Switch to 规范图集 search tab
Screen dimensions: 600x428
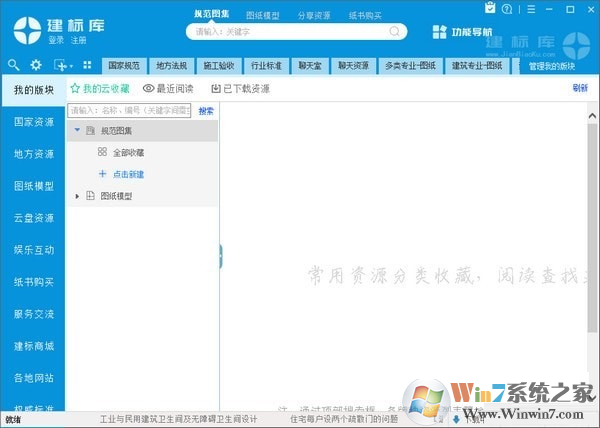pyautogui.click(x=212, y=14)
